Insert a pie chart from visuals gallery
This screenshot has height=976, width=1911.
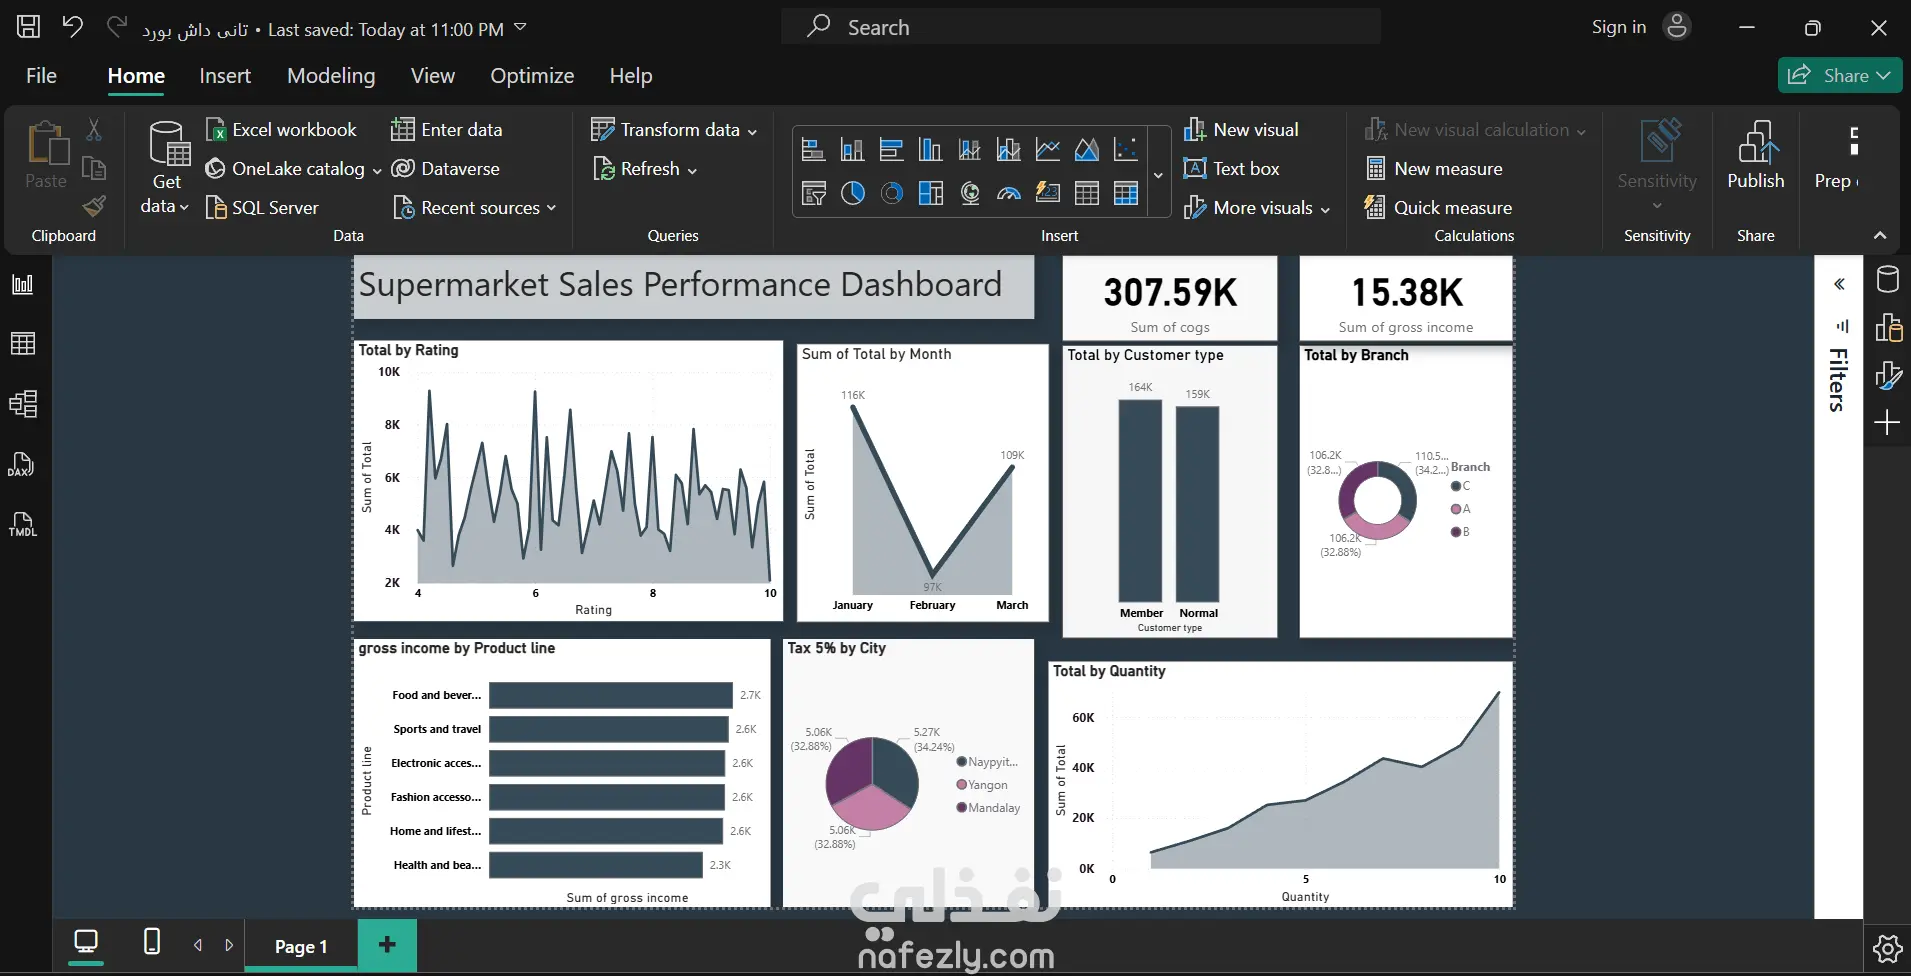coord(853,193)
